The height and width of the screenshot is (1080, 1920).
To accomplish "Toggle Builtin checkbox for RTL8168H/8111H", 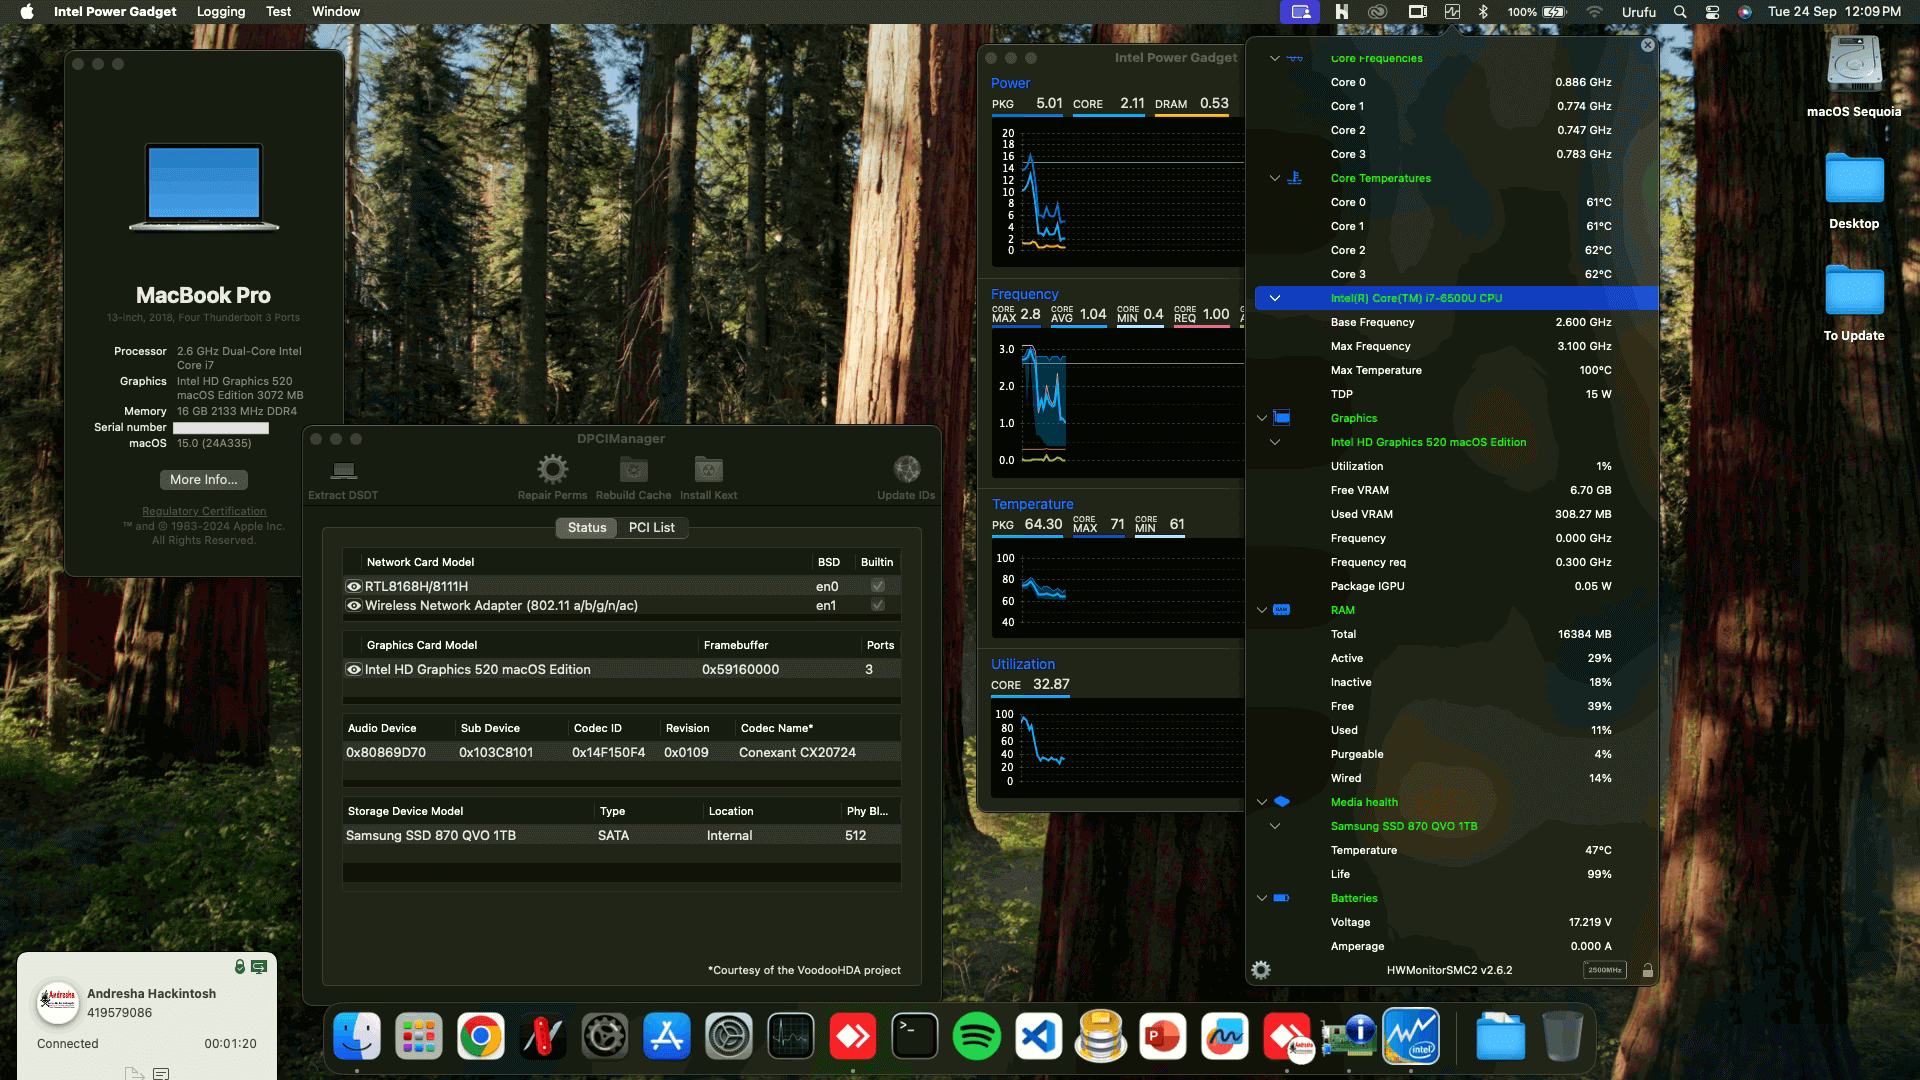I will pyautogui.click(x=877, y=586).
